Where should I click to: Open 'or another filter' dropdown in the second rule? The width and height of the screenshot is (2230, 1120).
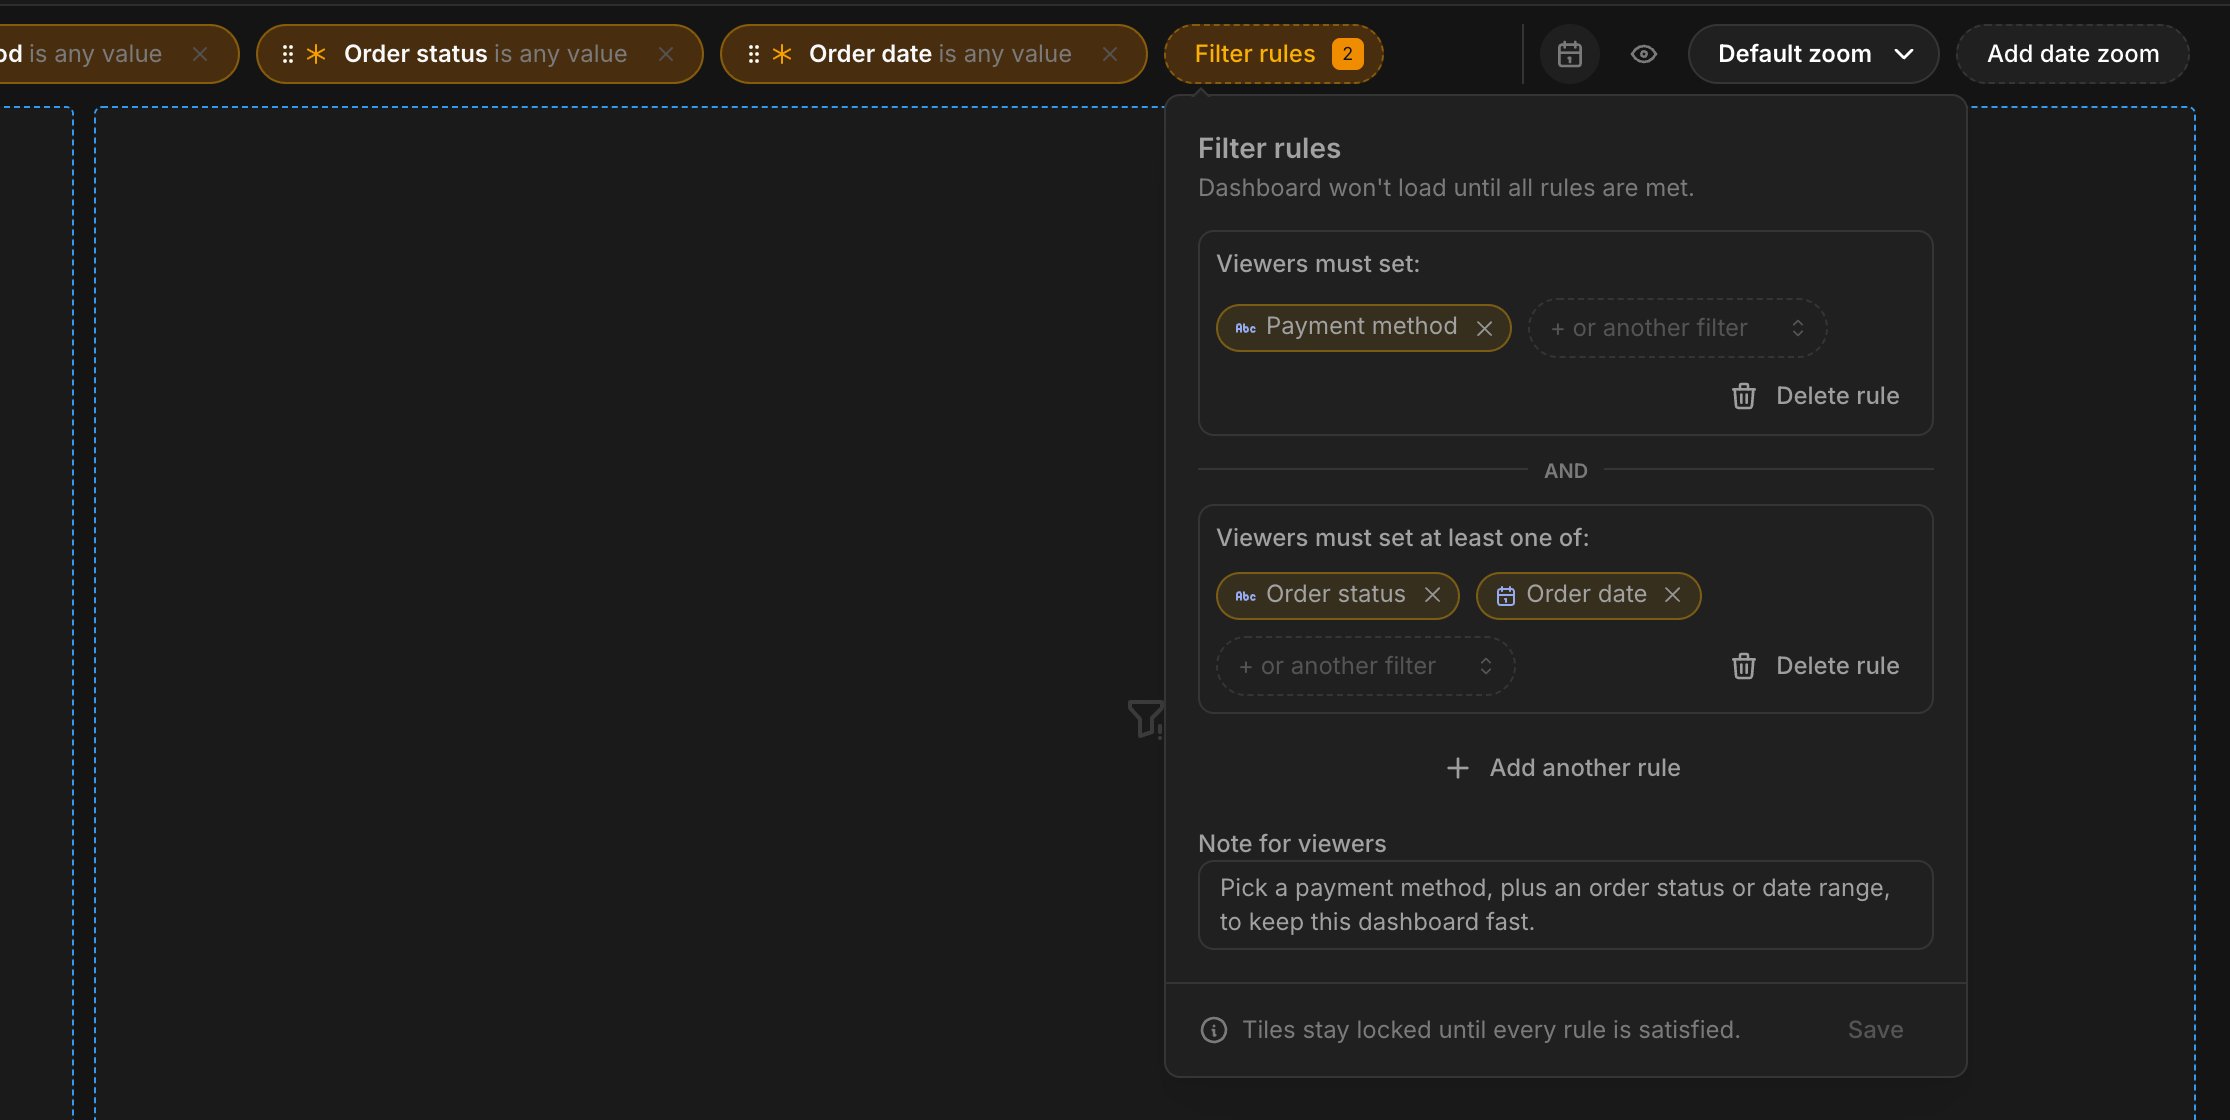(x=1365, y=666)
